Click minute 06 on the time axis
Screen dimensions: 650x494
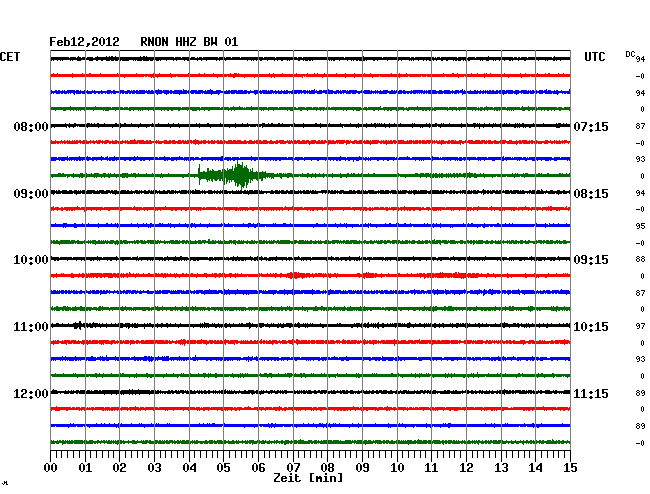tap(258, 468)
